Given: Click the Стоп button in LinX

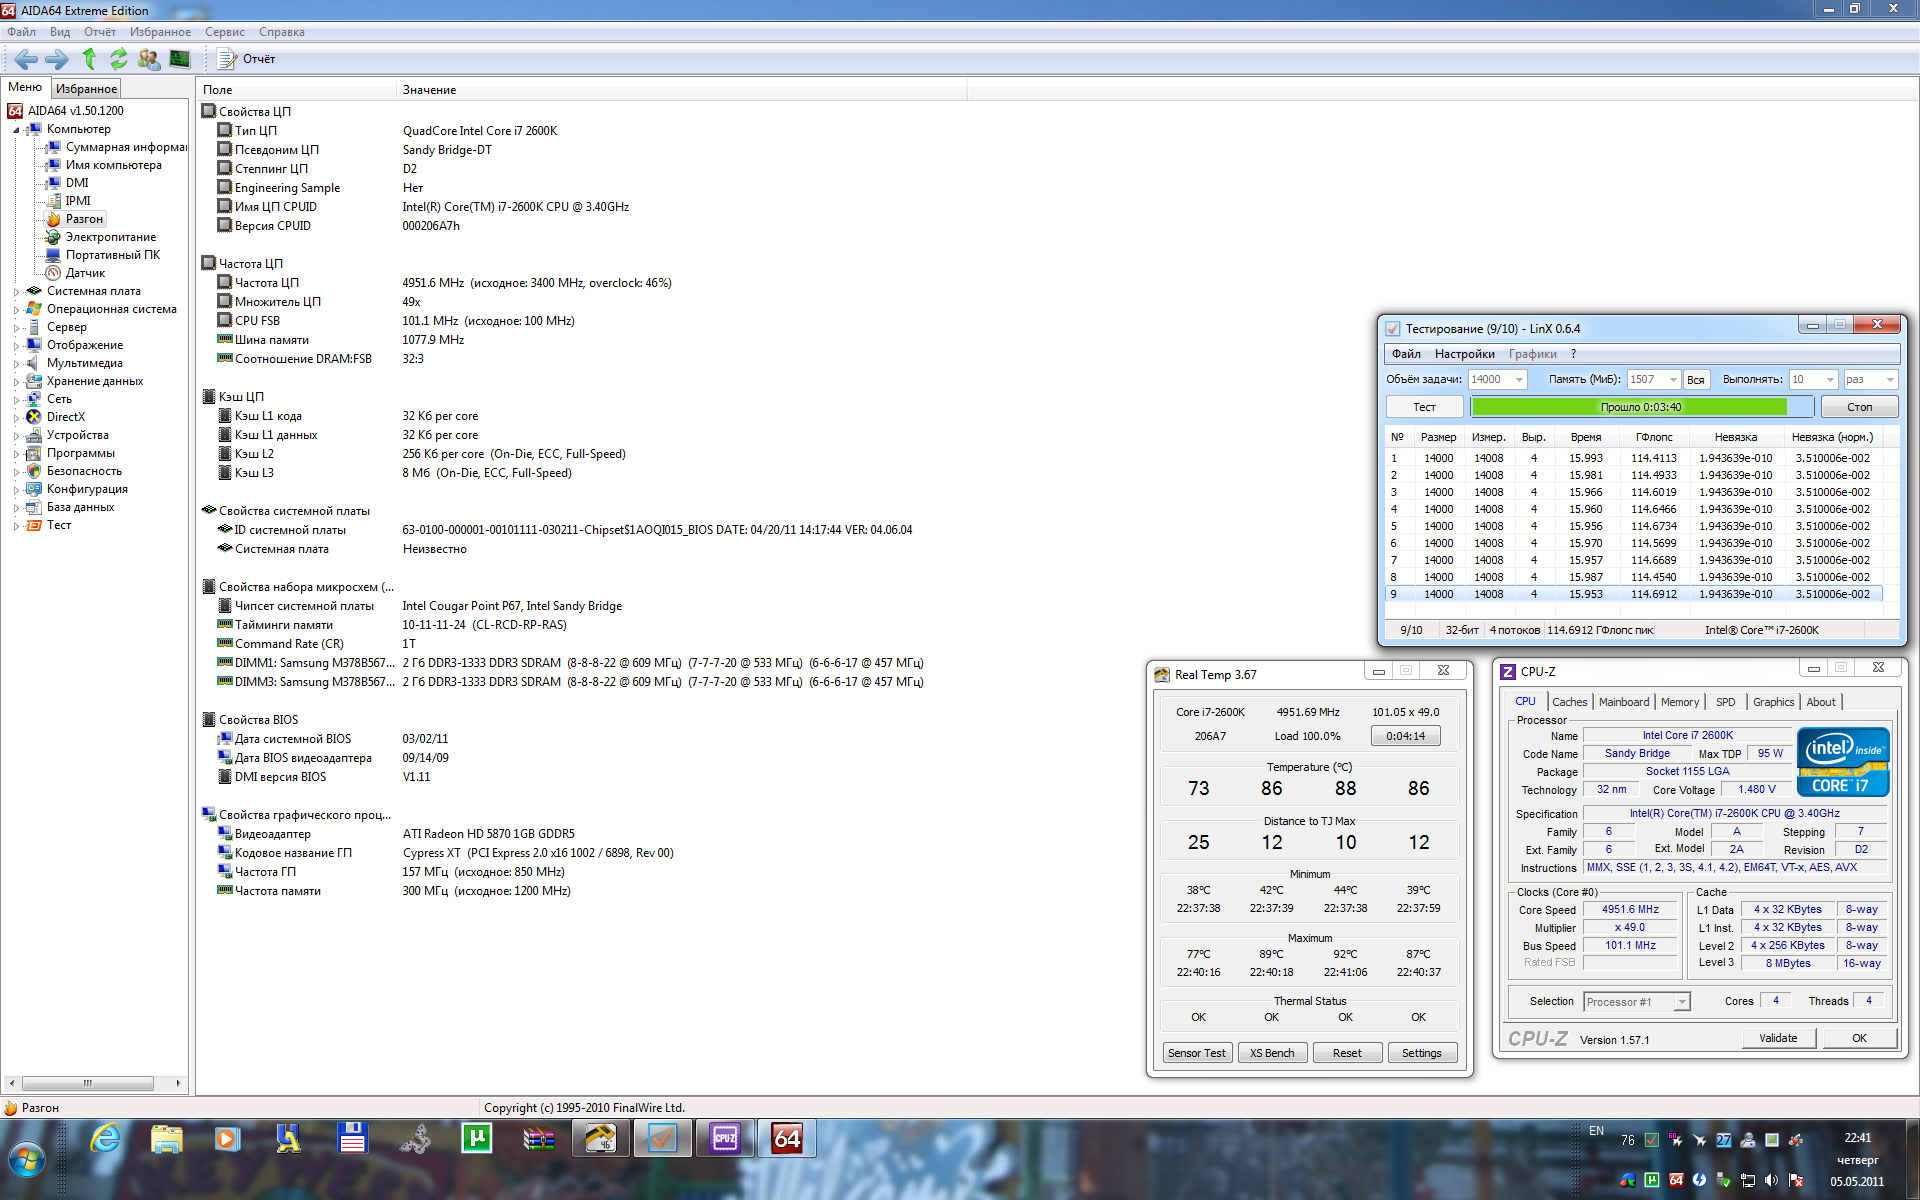Looking at the screenshot, I should [1860, 407].
